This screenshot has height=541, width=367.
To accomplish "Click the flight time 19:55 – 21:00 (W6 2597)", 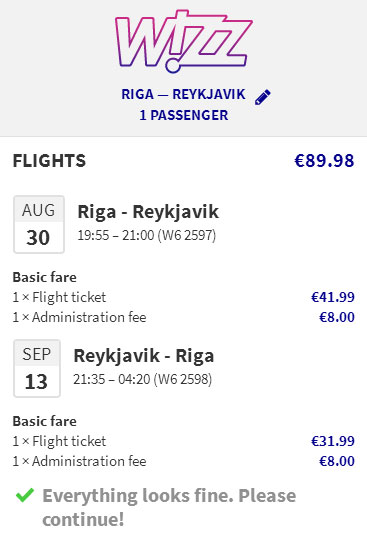I will pyautogui.click(x=147, y=235).
